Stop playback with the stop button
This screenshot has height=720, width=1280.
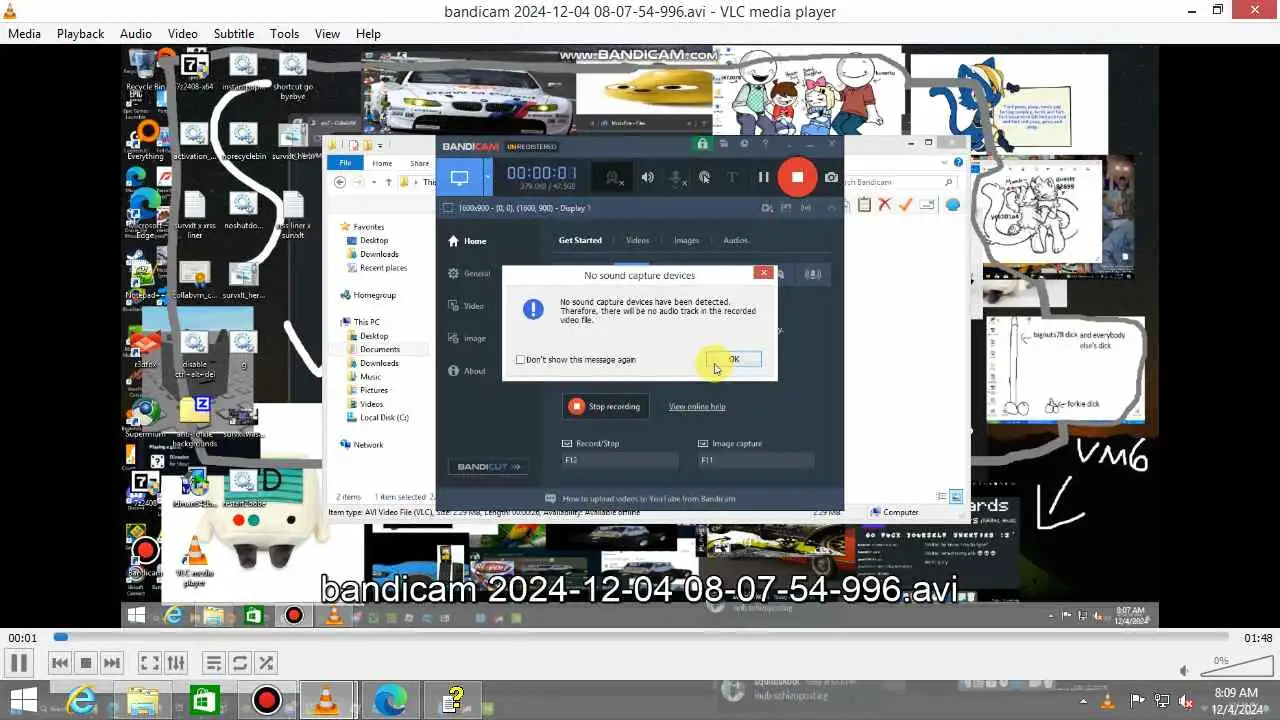tap(86, 662)
